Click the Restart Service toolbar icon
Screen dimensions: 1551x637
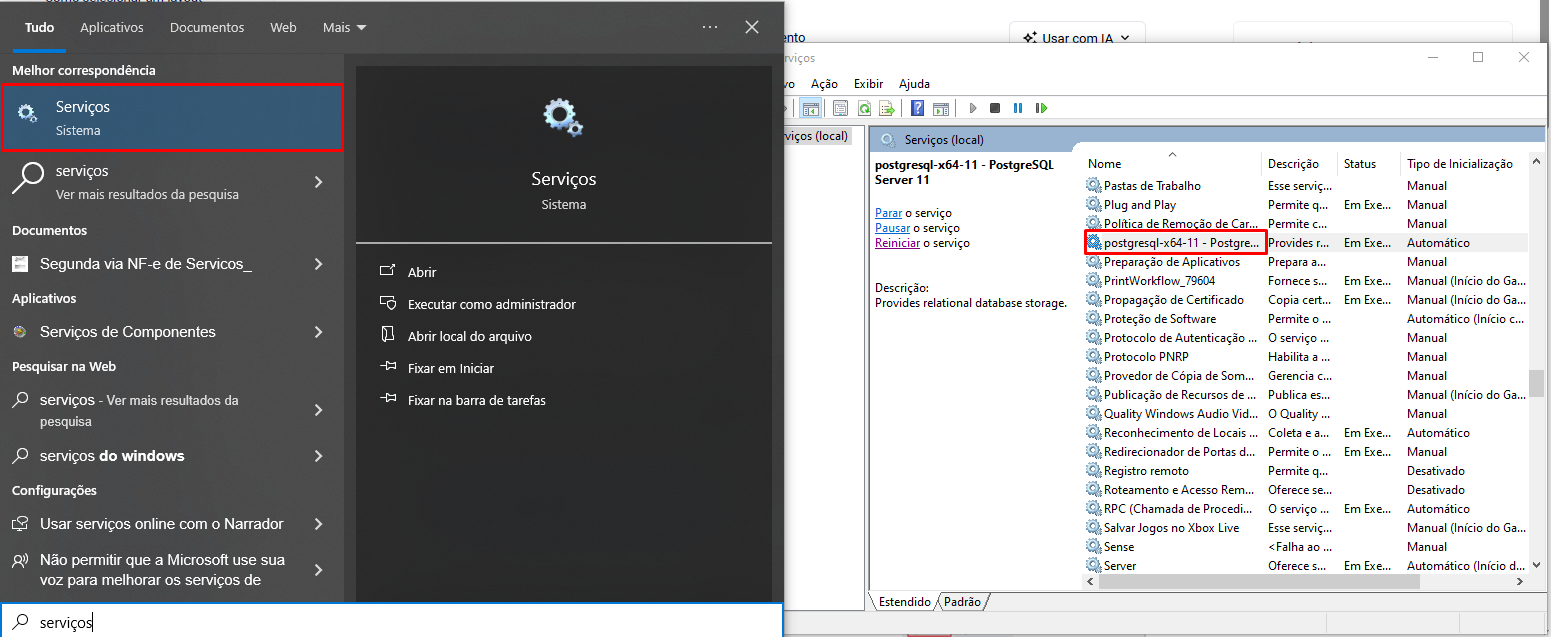point(1041,108)
